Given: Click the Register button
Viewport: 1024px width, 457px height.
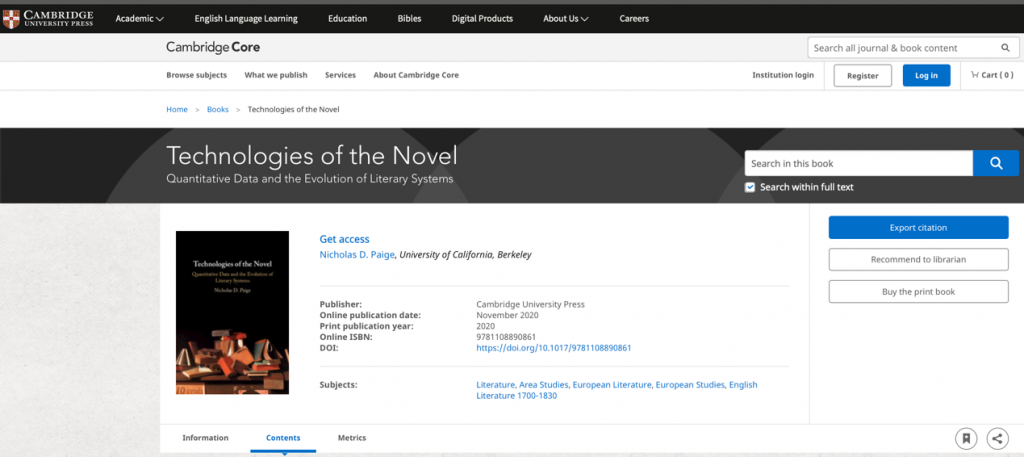Looking at the screenshot, I should pyautogui.click(x=863, y=76).
